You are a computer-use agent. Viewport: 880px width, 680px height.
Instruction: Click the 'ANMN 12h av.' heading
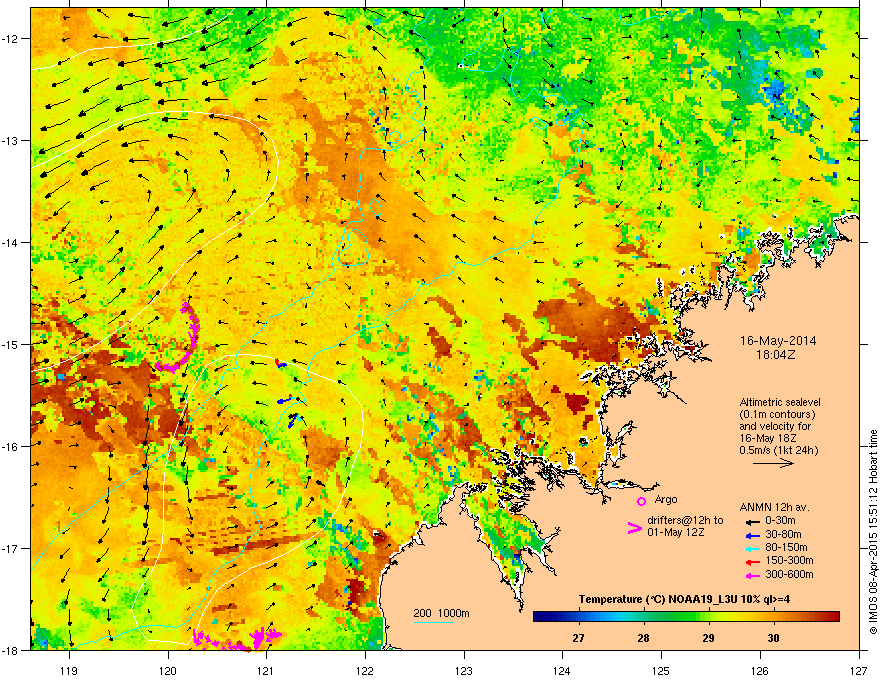[x=774, y=508]
